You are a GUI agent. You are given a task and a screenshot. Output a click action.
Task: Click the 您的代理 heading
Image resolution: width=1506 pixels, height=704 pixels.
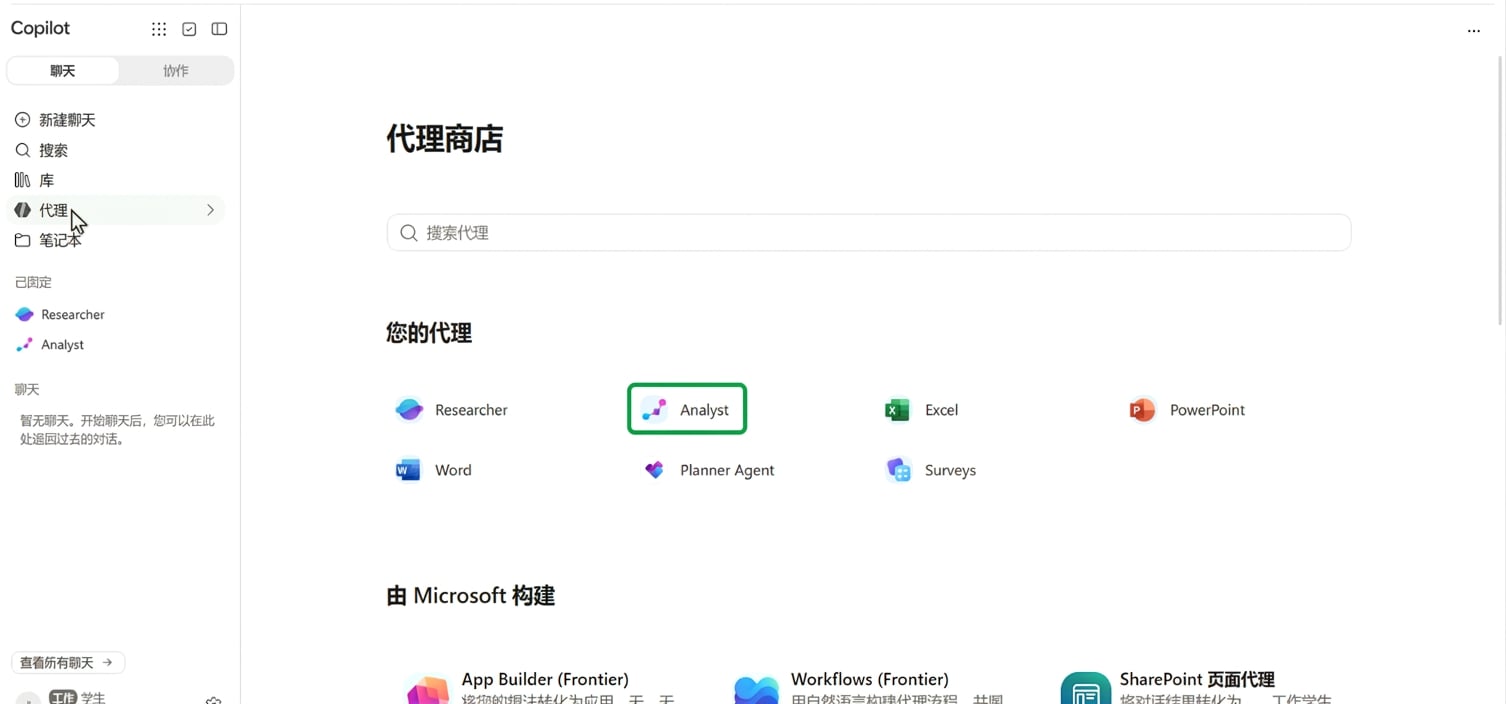[x=429, y=333]
